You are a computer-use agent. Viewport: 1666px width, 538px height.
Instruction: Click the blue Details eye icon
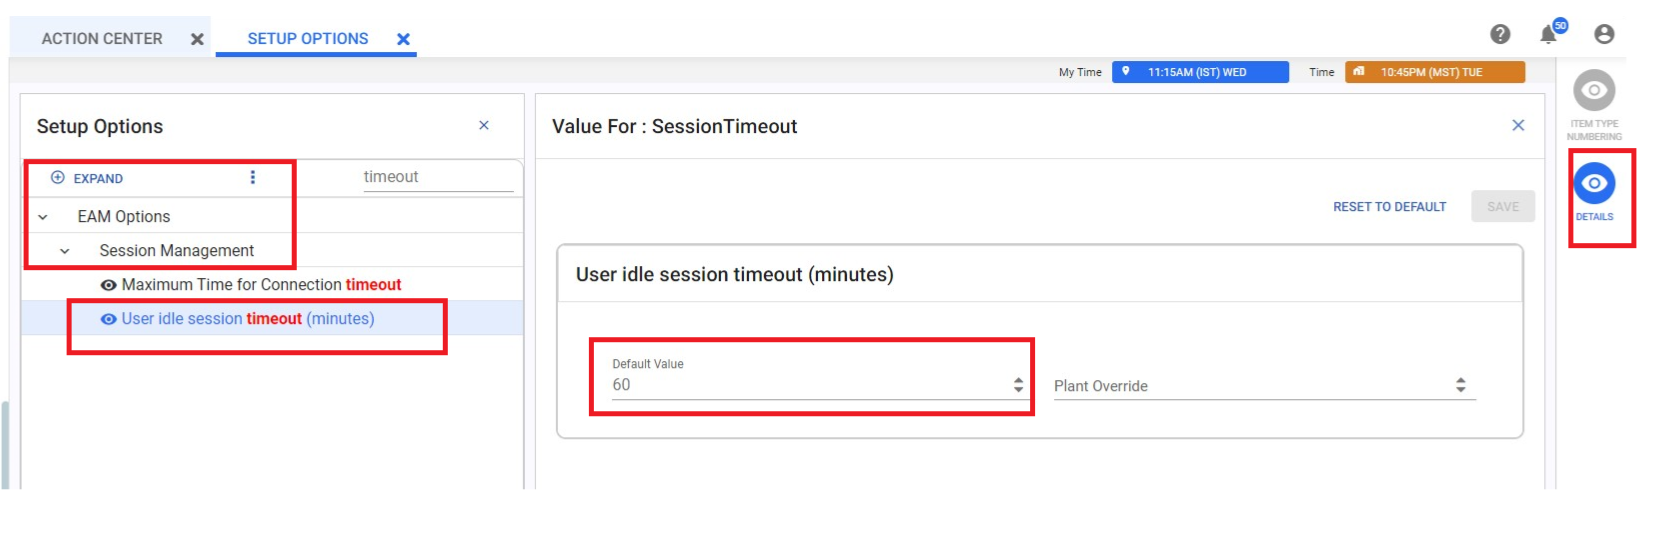[1594, 183]
